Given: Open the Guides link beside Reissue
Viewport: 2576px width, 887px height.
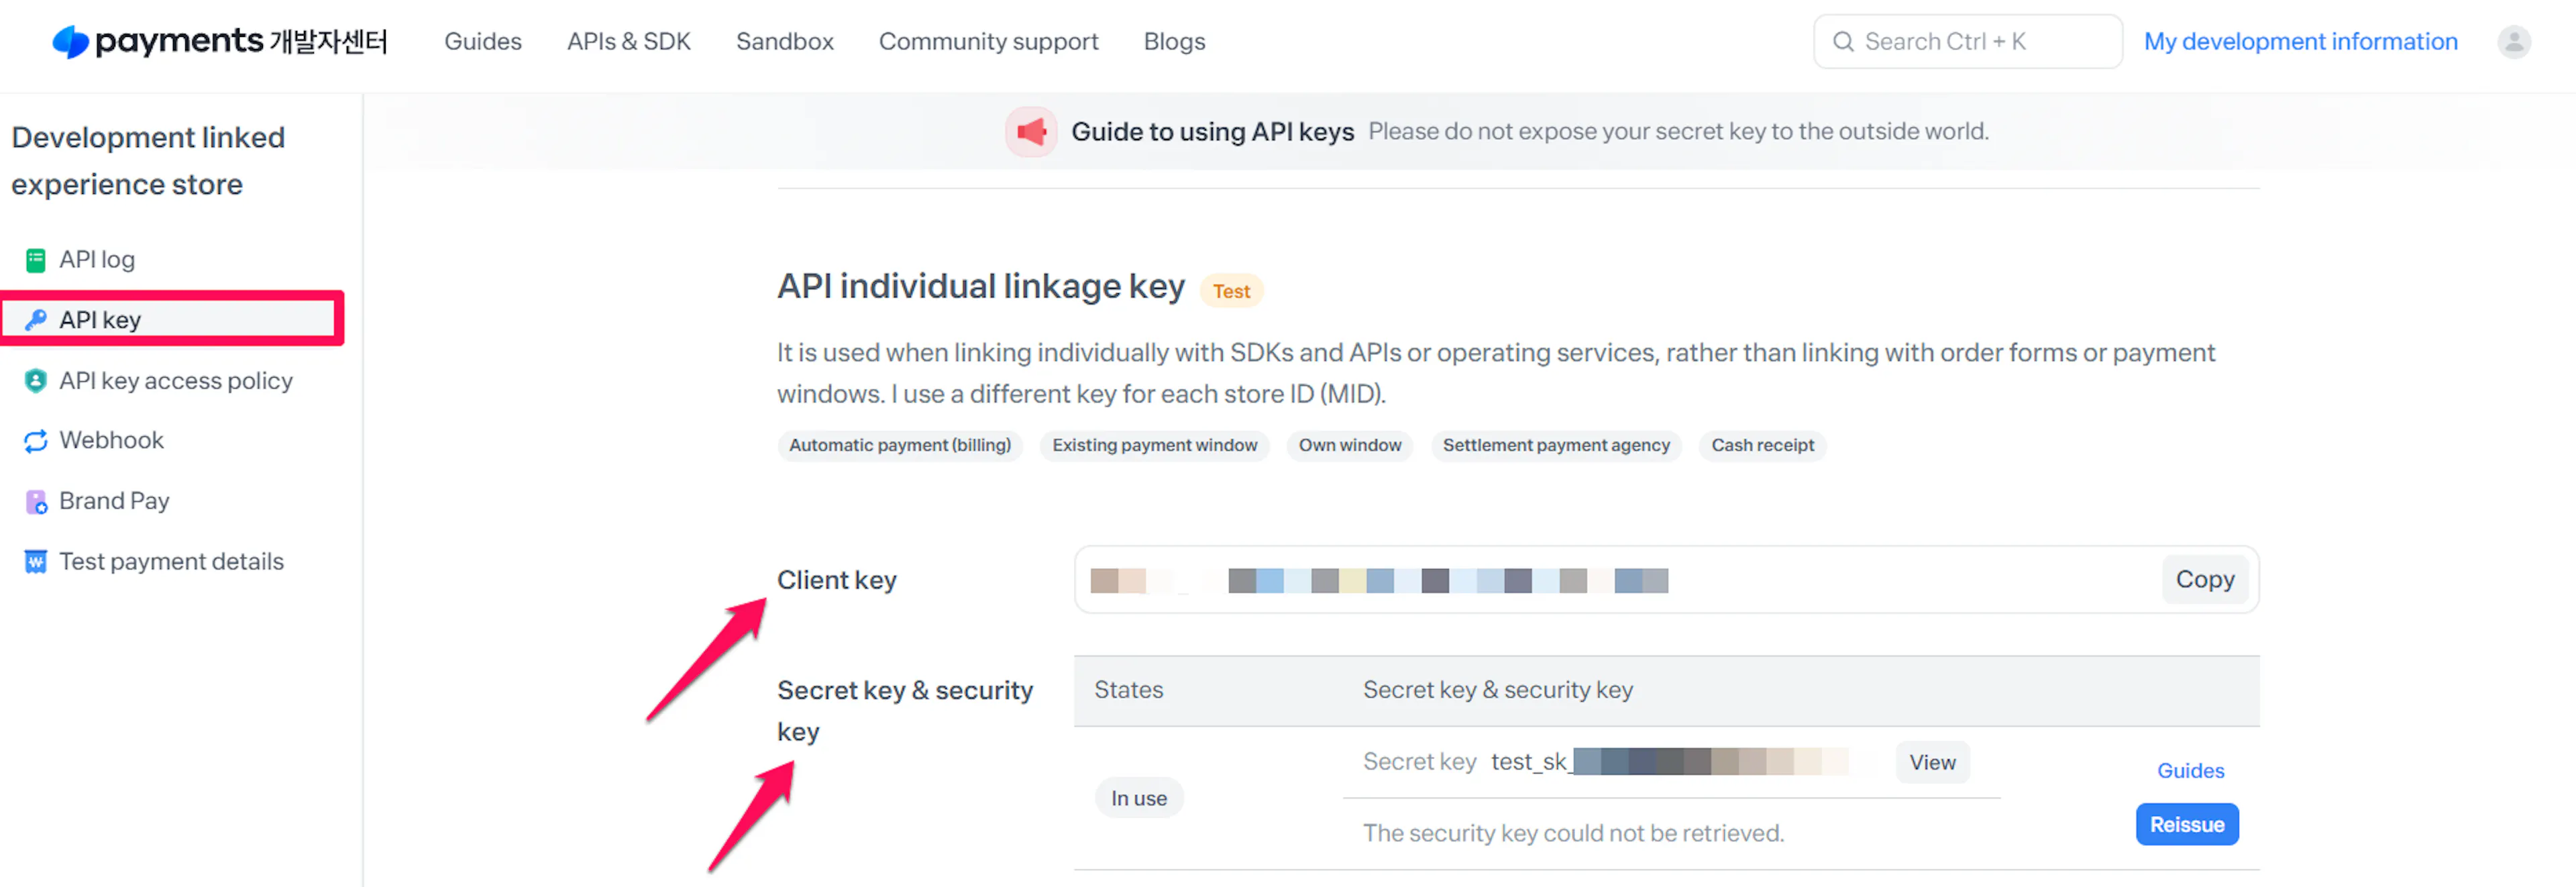Looking at the screenshot, I should [2190, 771].
